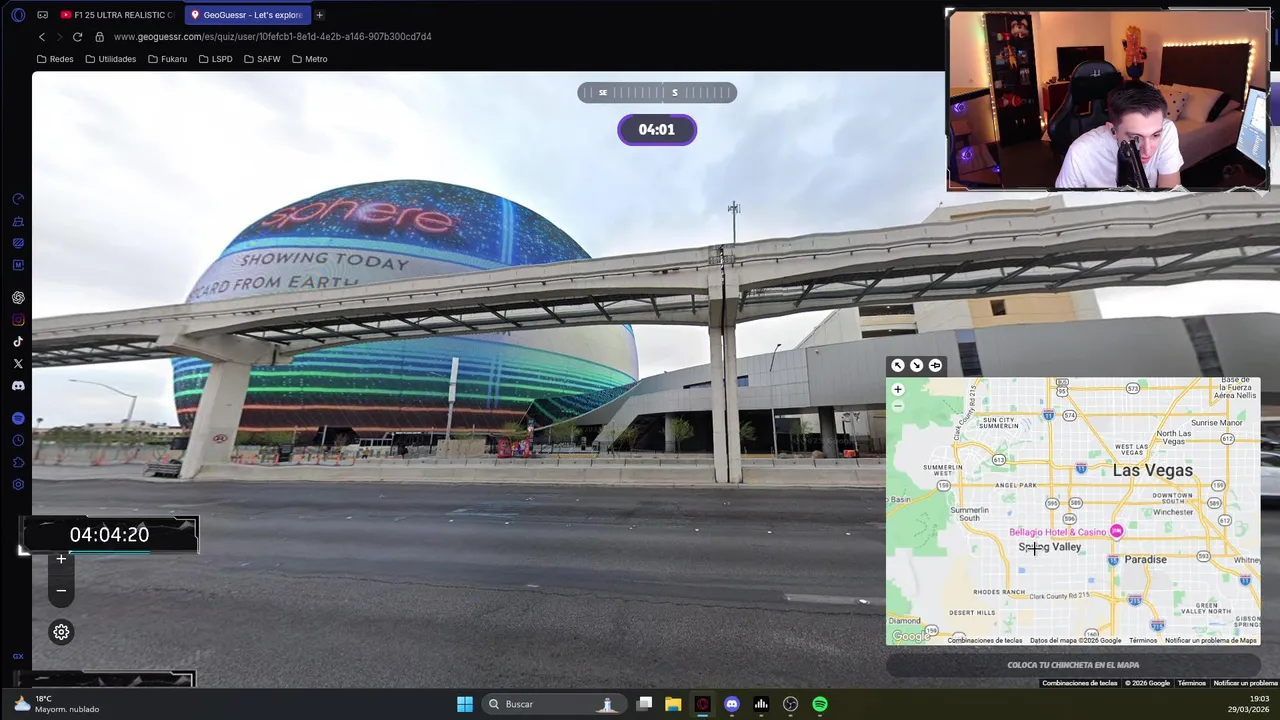The height and width of the screenshot is (720, 1280).
Task: Open the sidebar striped panel icon
Action: [18, 243]
